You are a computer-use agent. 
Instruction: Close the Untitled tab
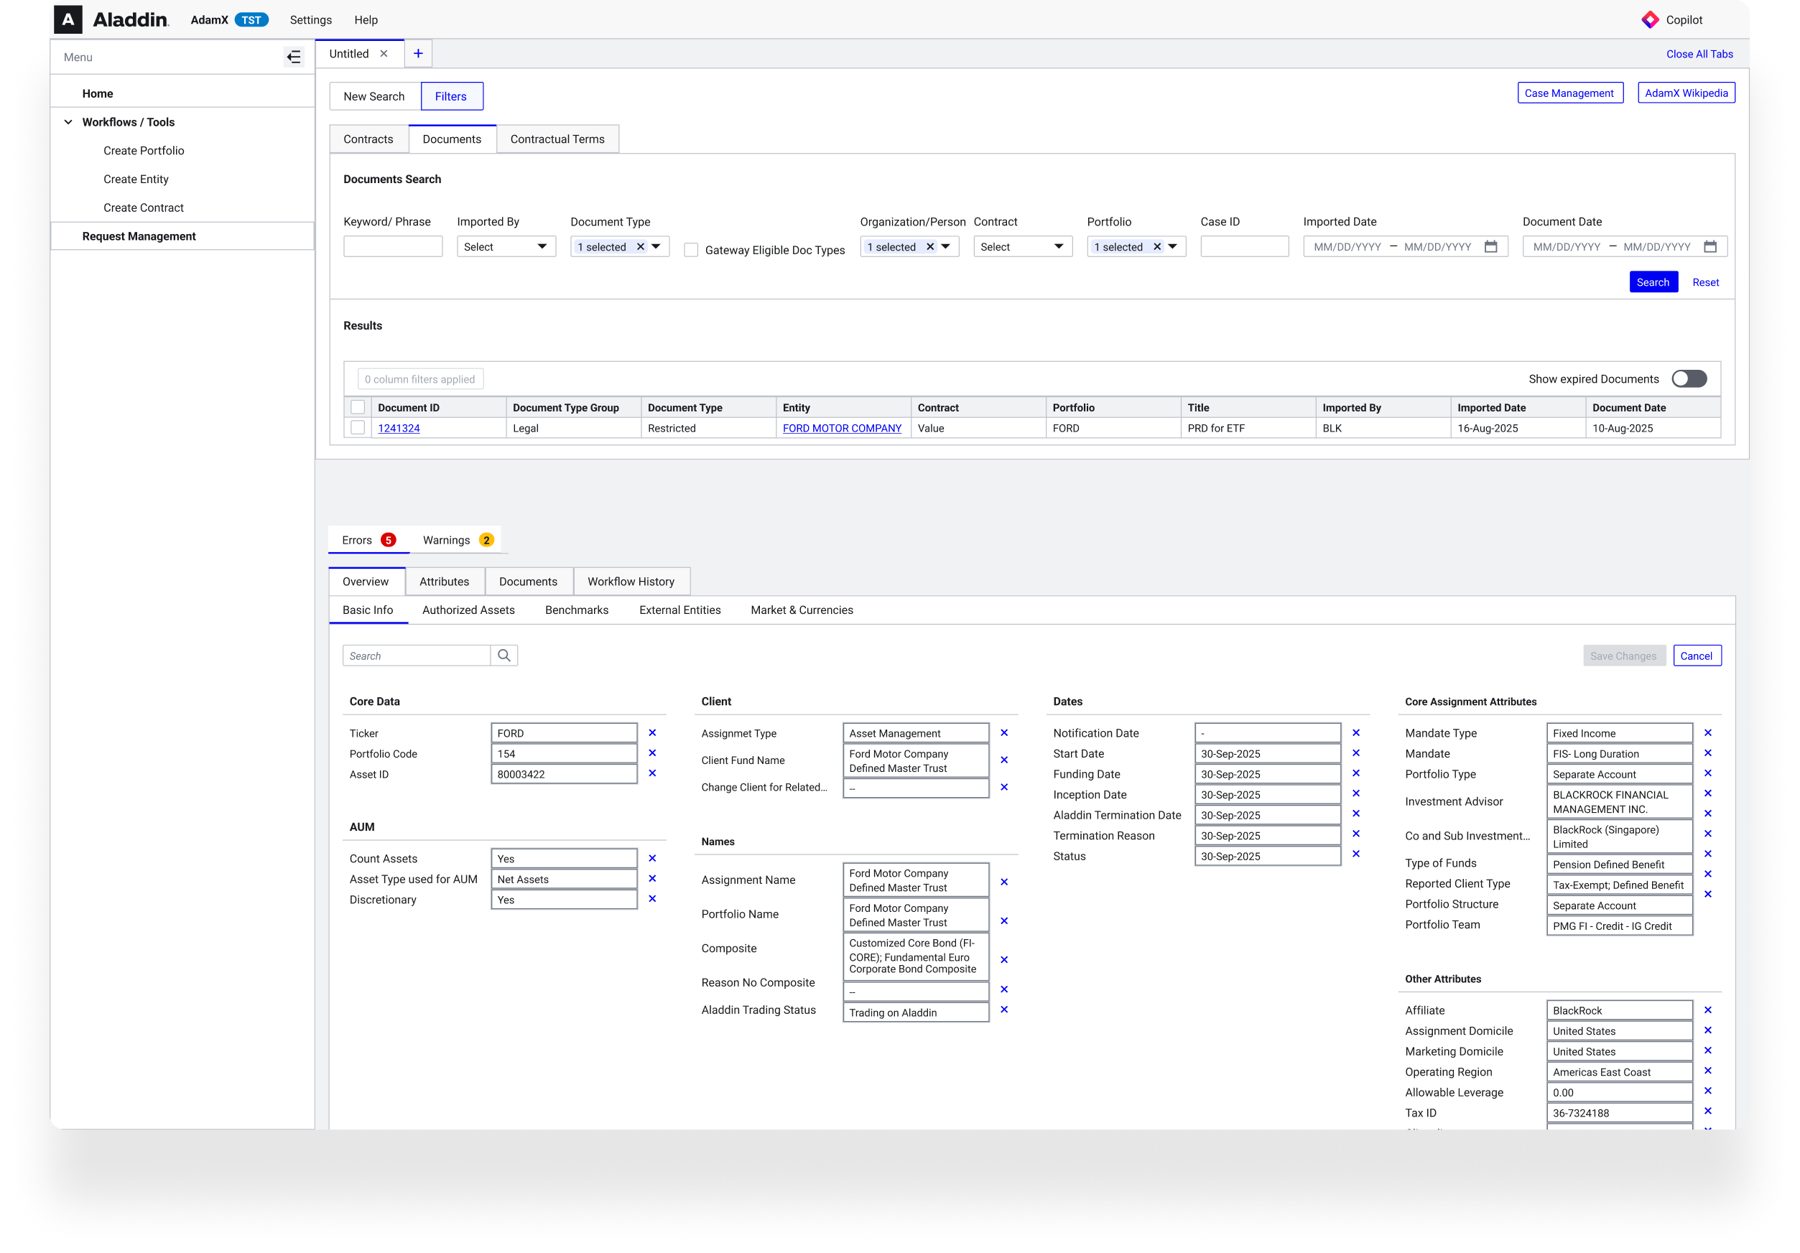coord(384,54)
